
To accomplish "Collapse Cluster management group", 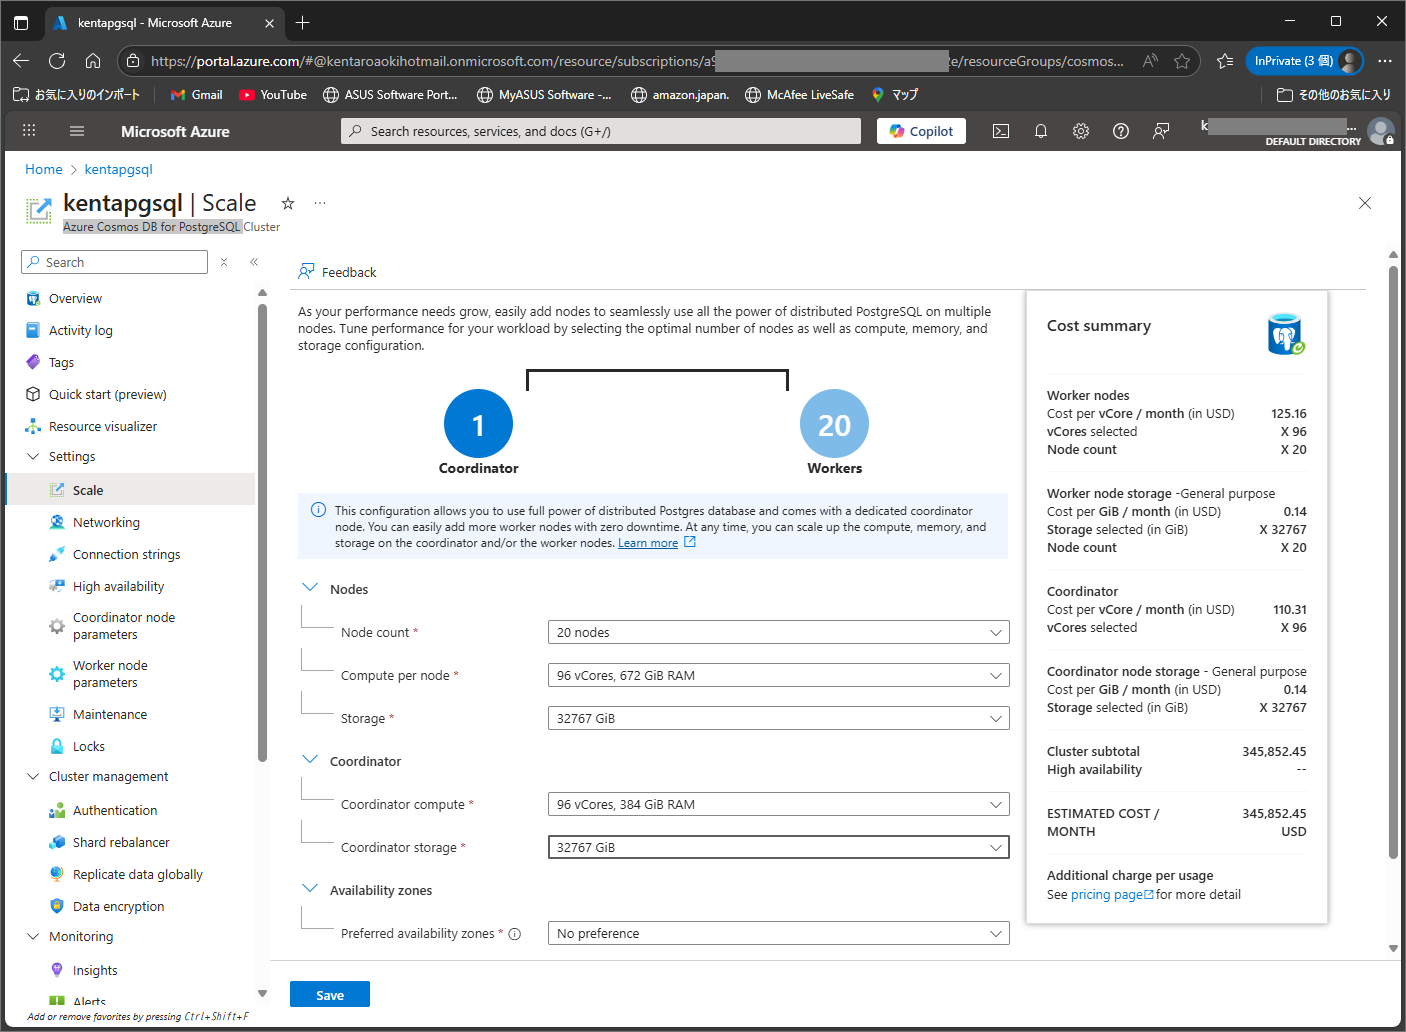I will (x=33, y=776).
